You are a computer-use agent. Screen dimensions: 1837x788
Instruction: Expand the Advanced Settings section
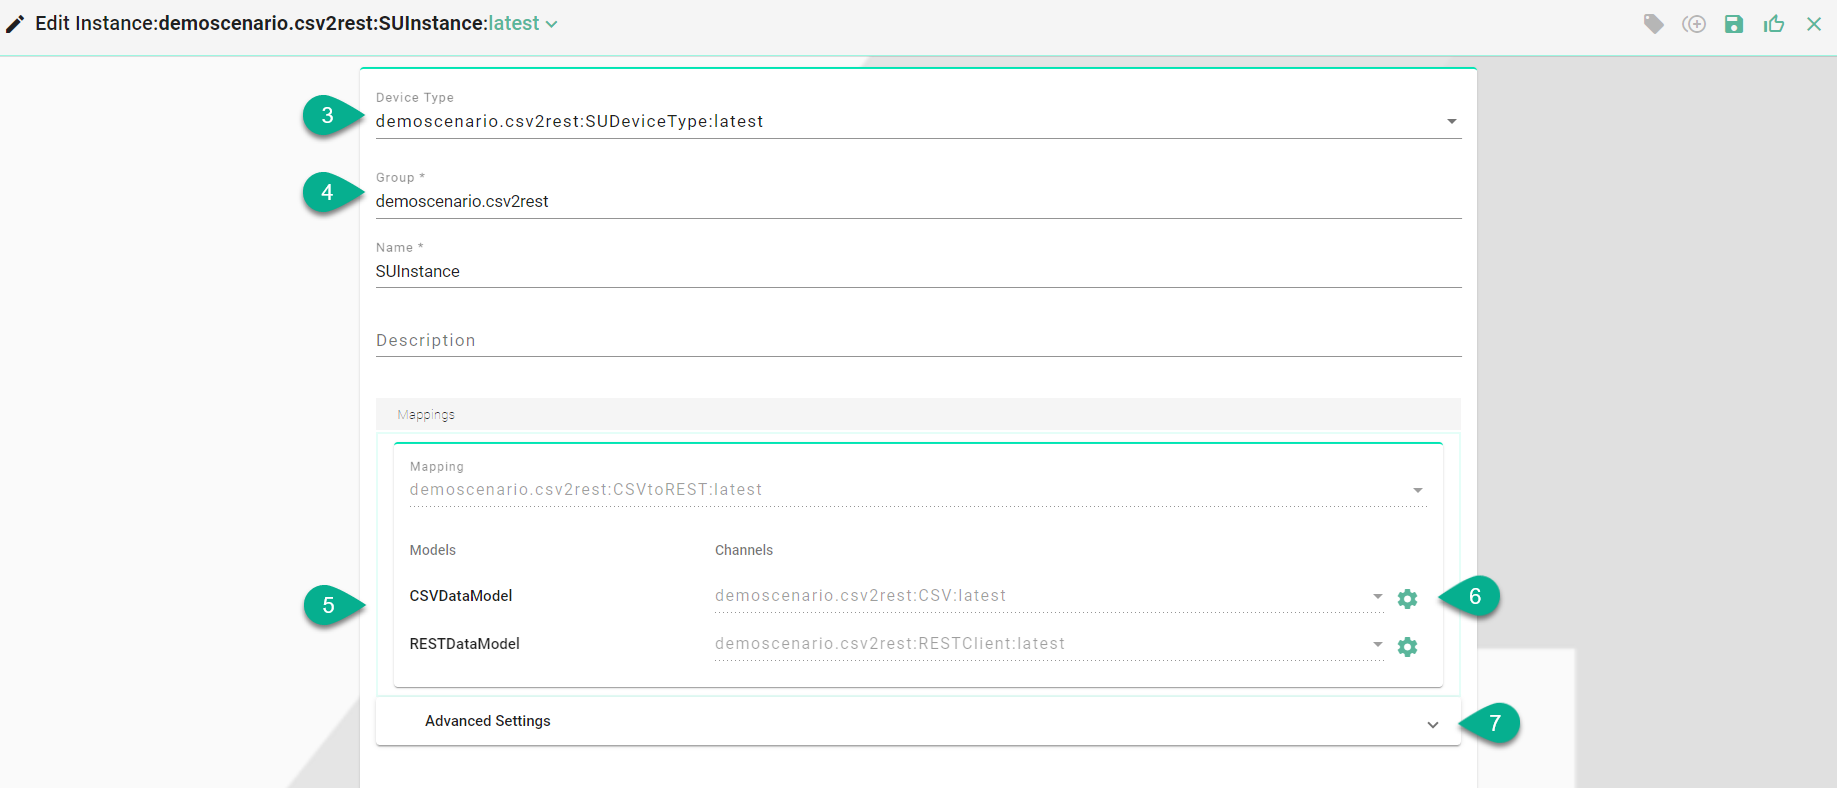click(1432, 724)
